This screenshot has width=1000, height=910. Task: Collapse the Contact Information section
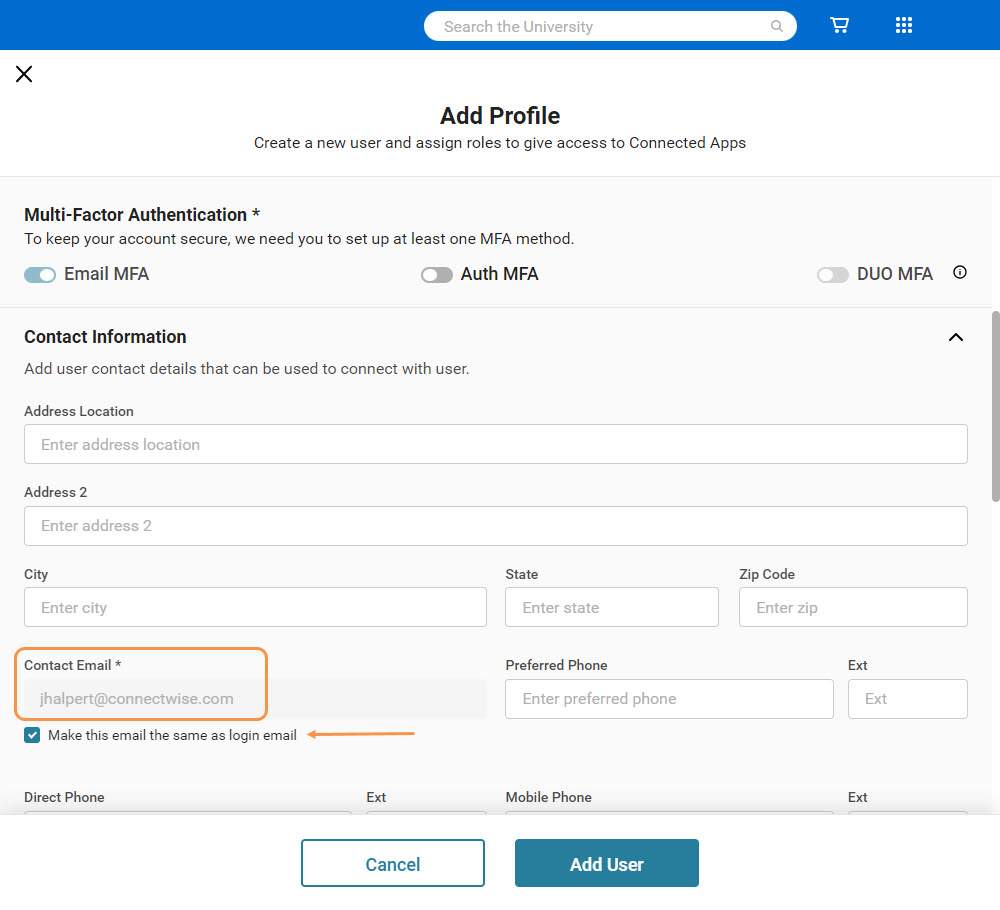click(x=956, y=337)
